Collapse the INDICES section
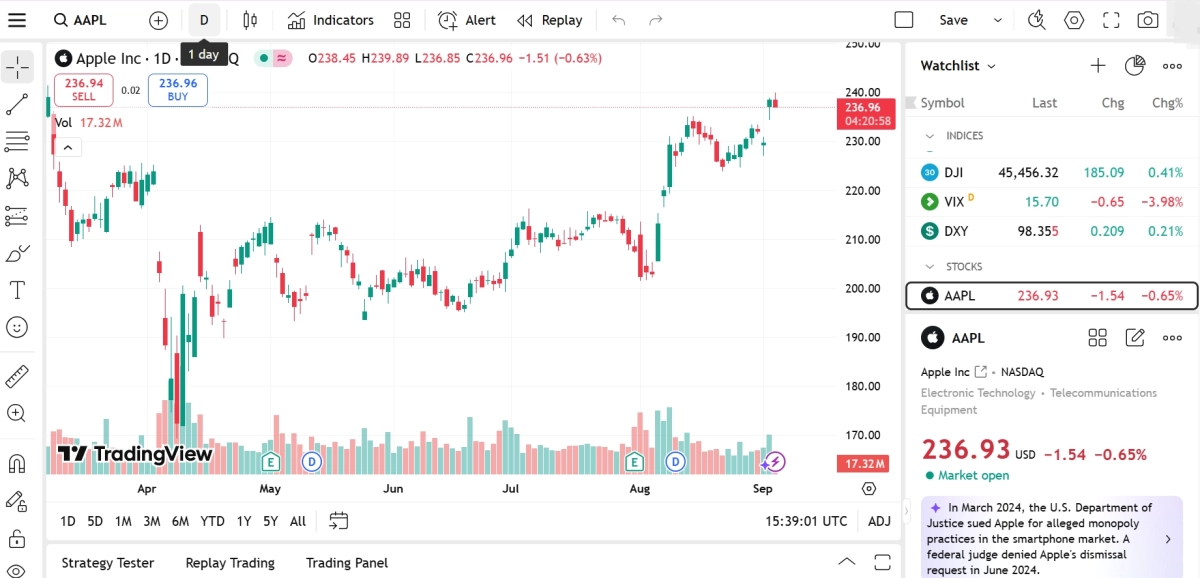 coord(930,136)
